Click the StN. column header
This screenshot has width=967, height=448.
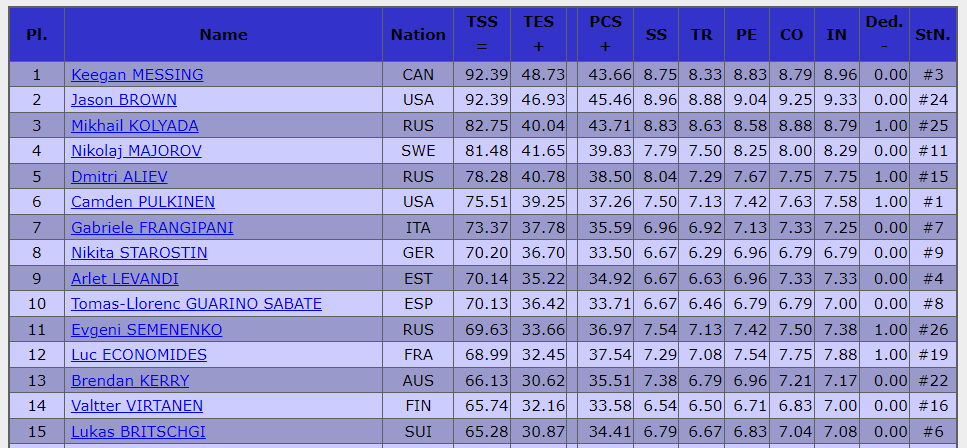point(933,35)
